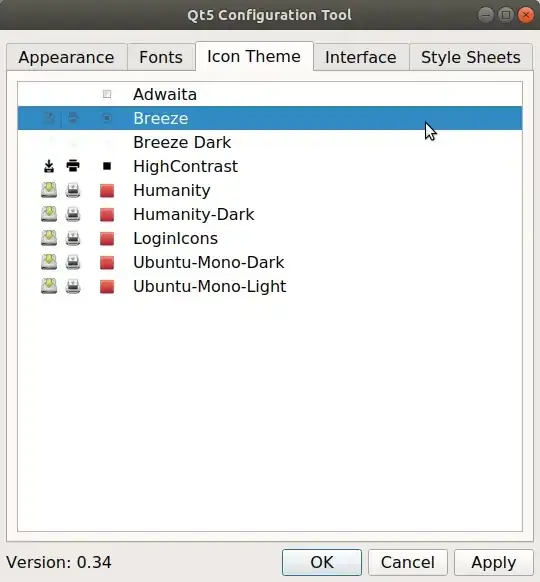Pick the Ubuntu-Mono-Light theme
This screenshot has width=540, height=582.
270,287
